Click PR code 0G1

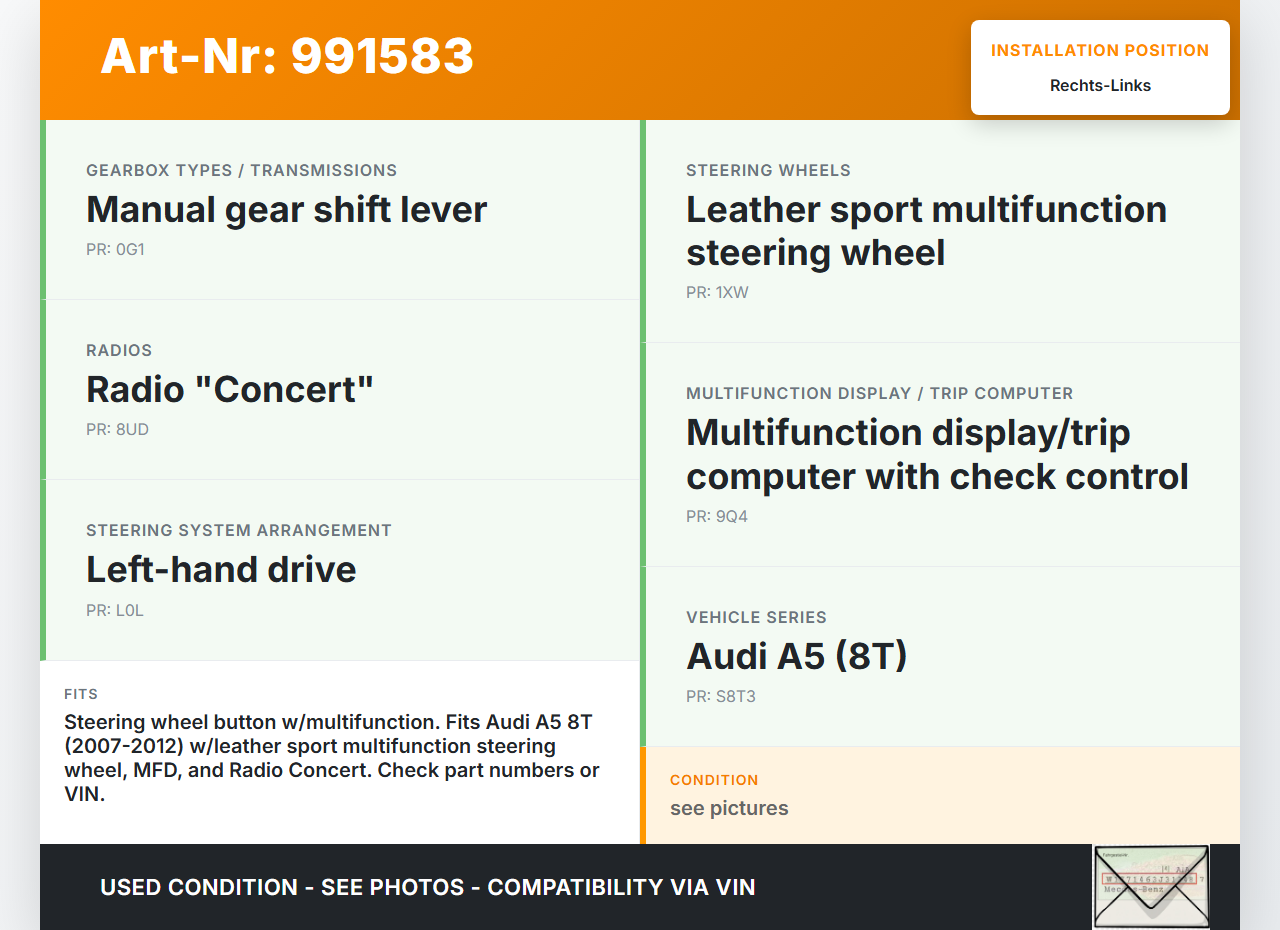pyautogui.click(x=115, y=250)
